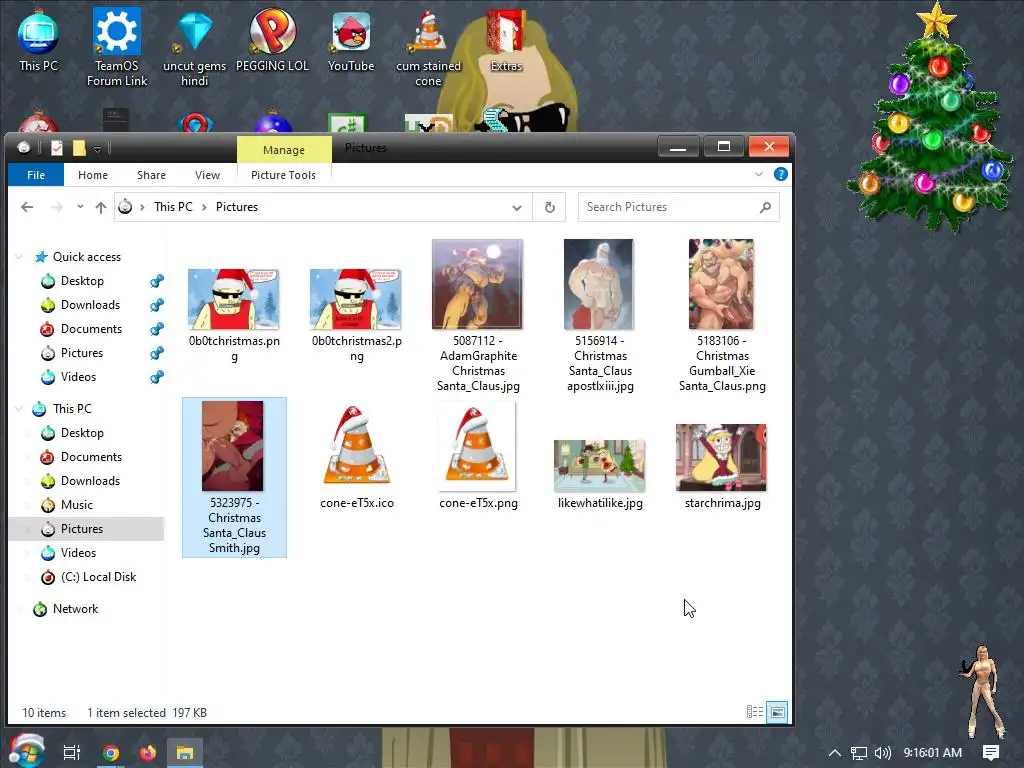
Task: Open the File ribbon tab
Action: pyautogui.click(x=36, y=175)
